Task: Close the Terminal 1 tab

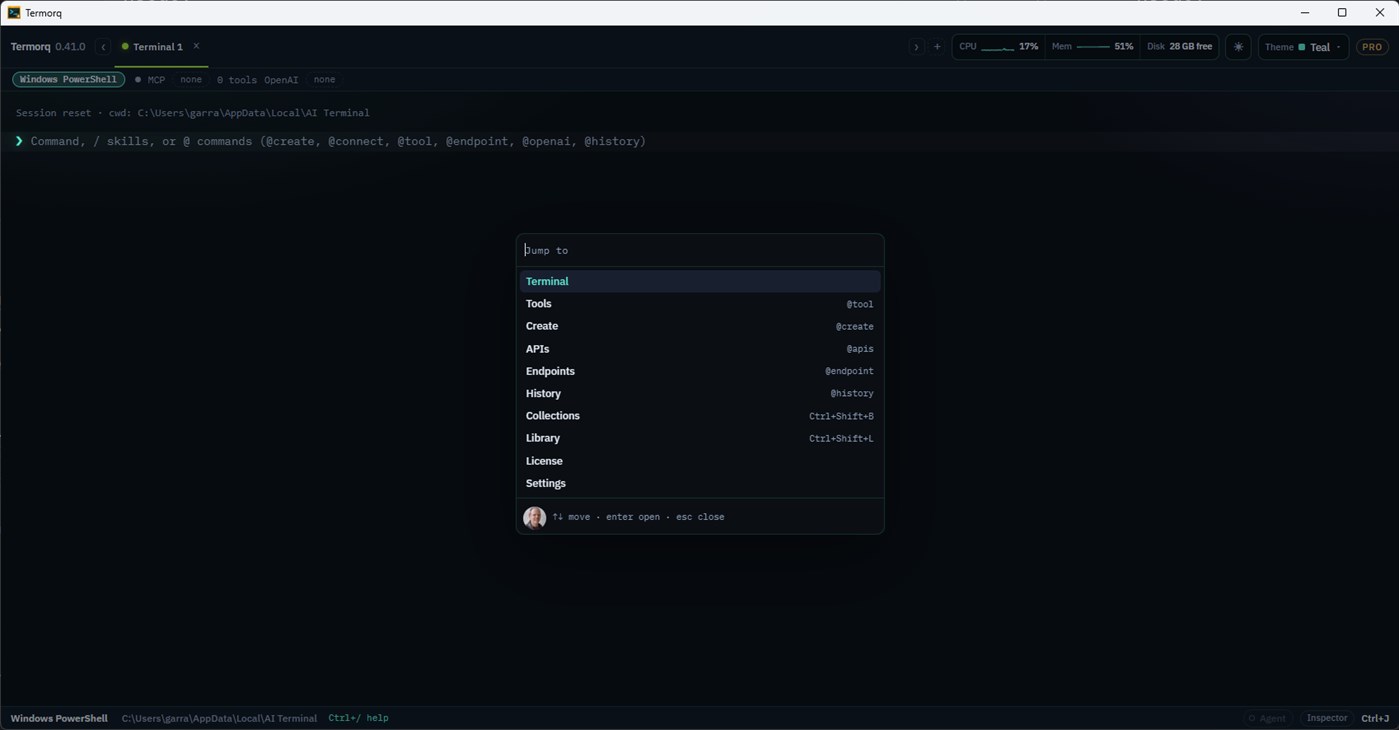Action: tap(196, 46)
